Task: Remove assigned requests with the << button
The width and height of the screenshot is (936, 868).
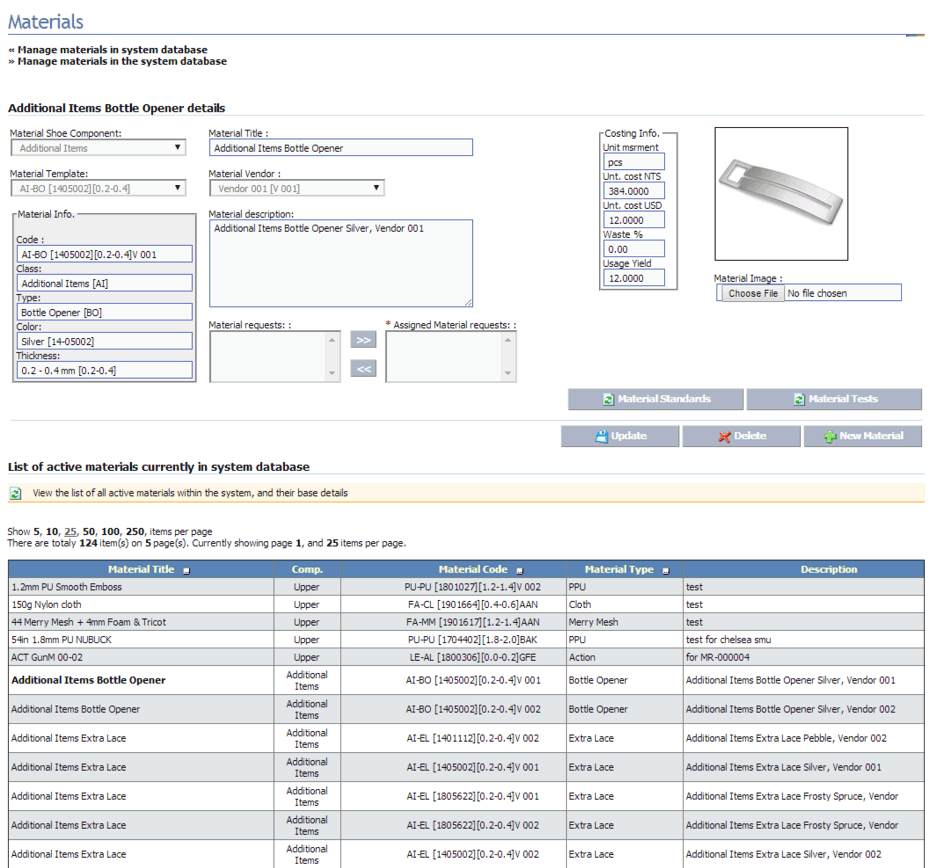Action: click(363, 369)
